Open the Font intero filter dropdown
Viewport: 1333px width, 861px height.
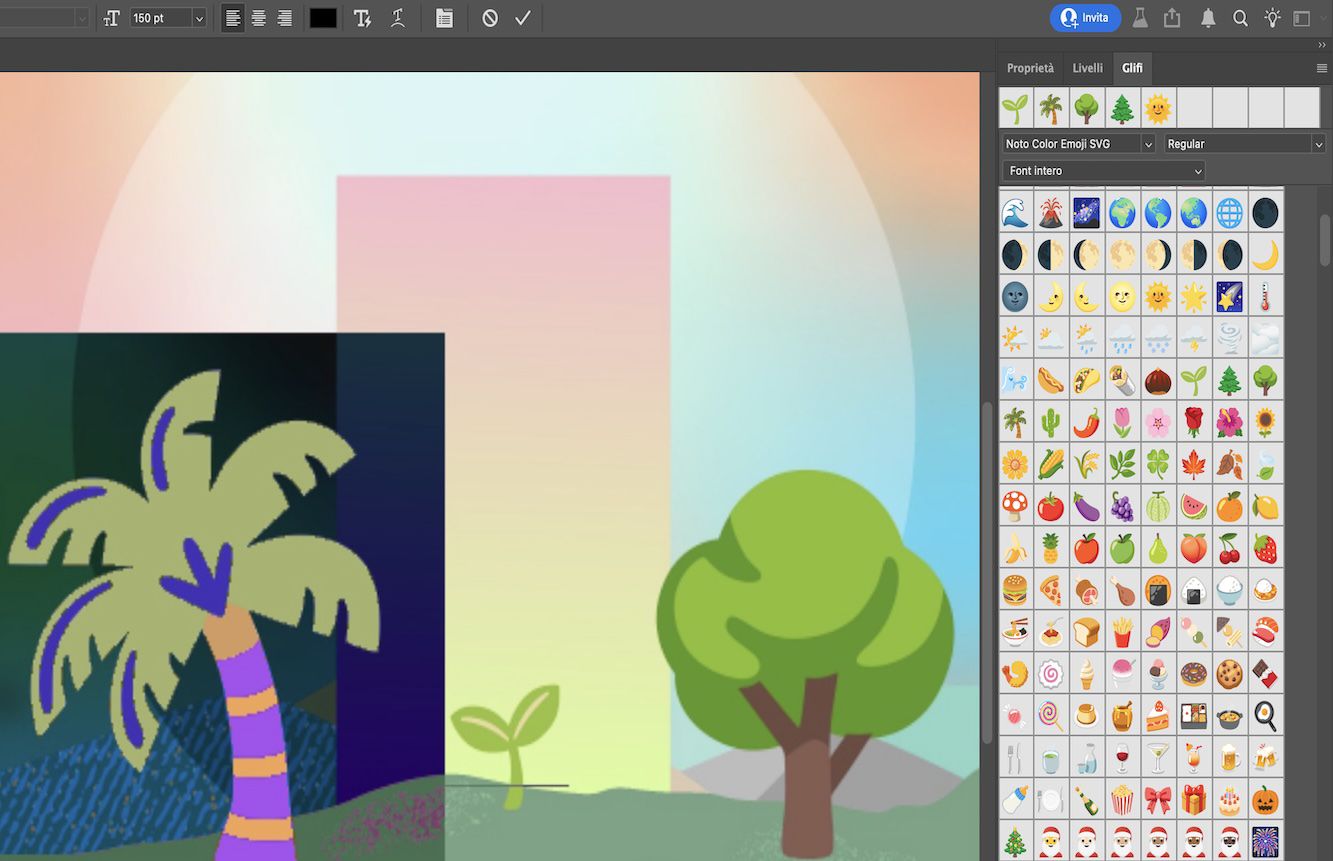coord(1102,170)
